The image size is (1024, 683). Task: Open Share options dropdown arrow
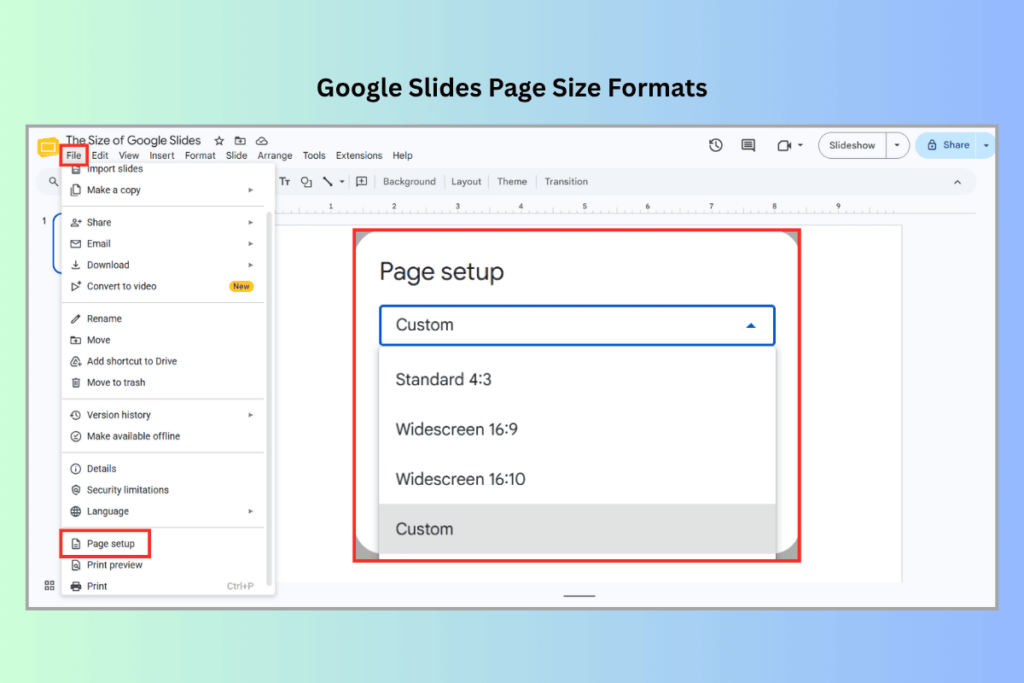(986, 145)
